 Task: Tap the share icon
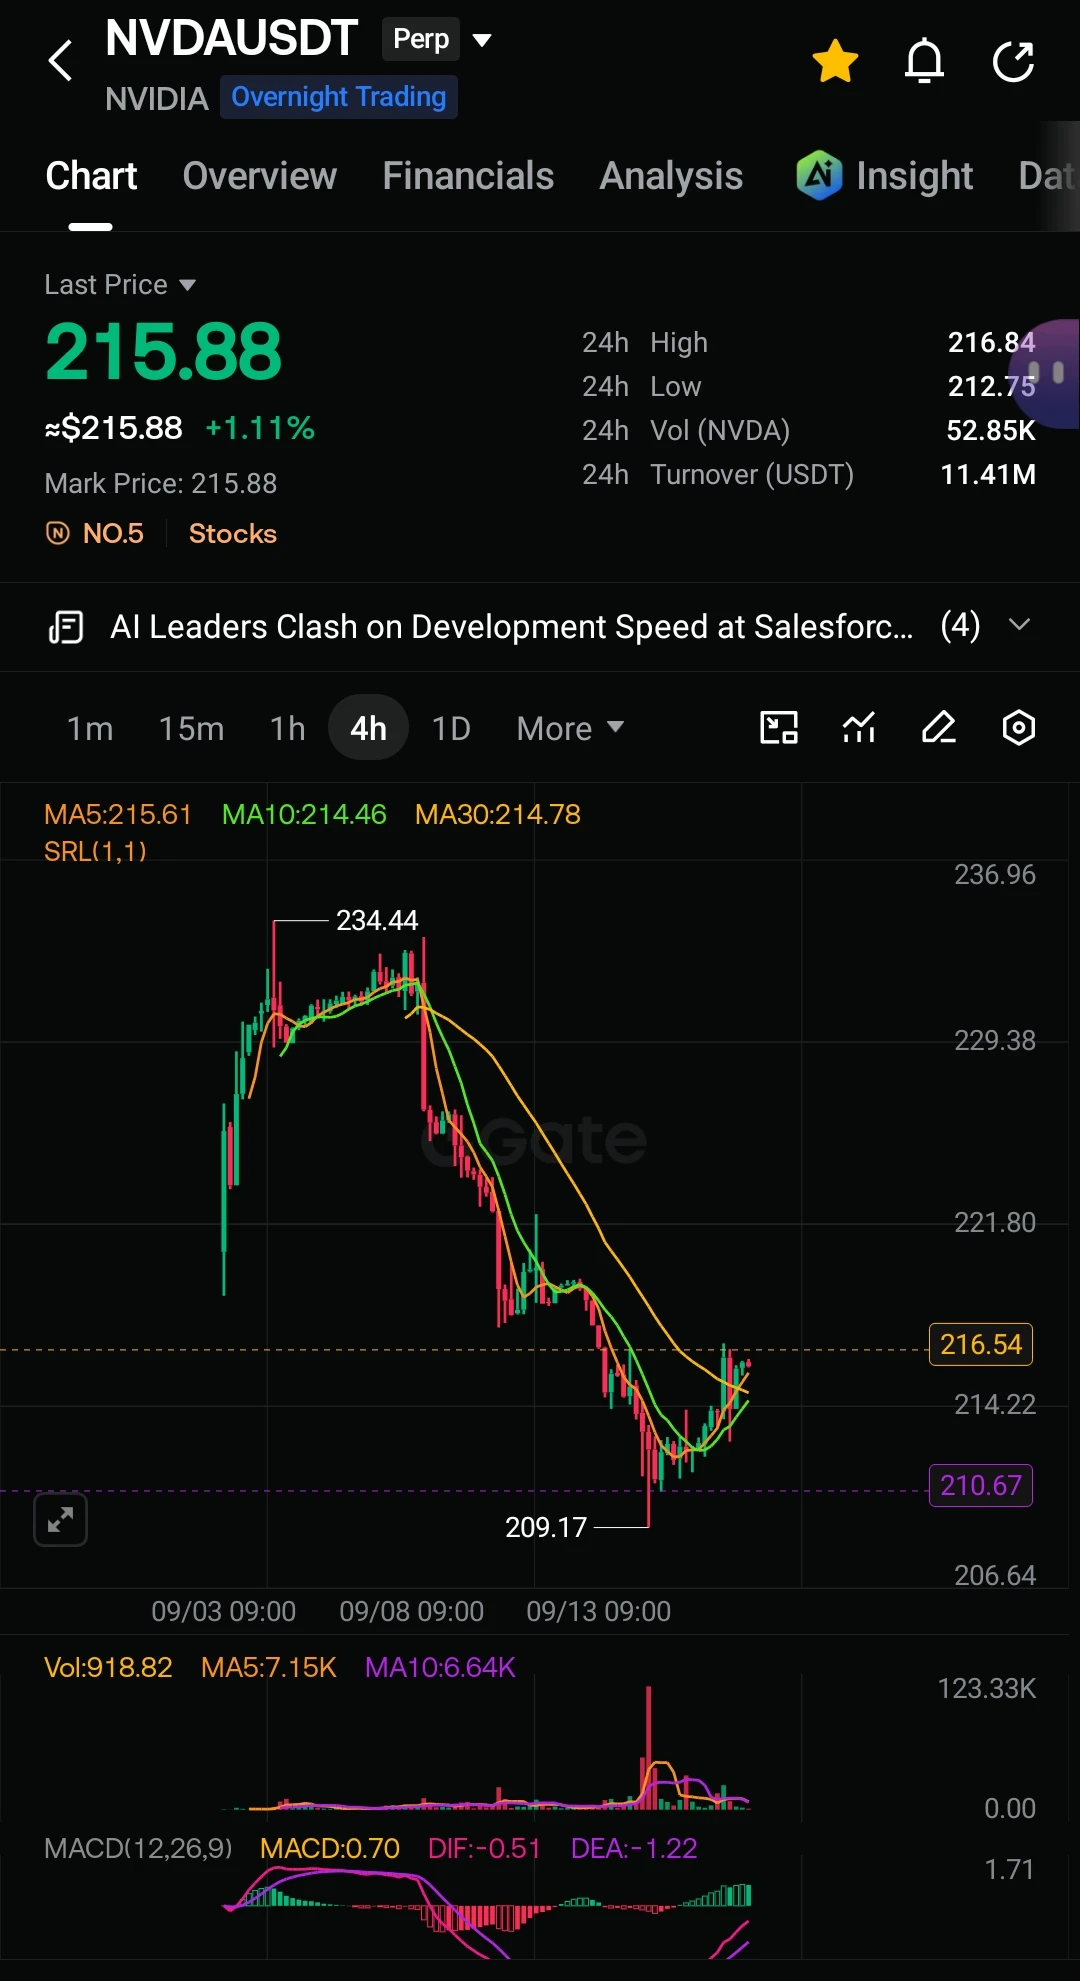click(x=1013, y=62)
